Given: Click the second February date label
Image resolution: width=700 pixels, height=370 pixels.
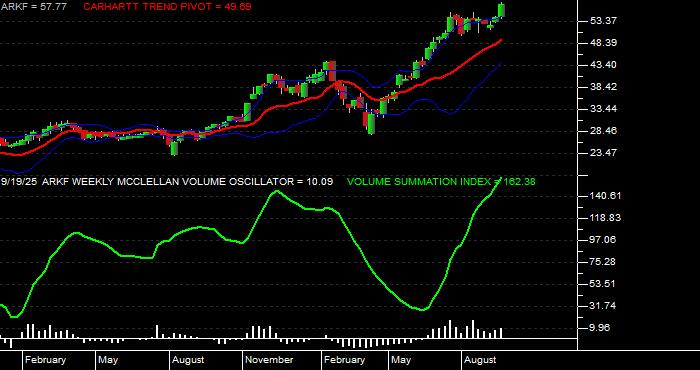Looking at the screenshot, I should click(345, 360).
